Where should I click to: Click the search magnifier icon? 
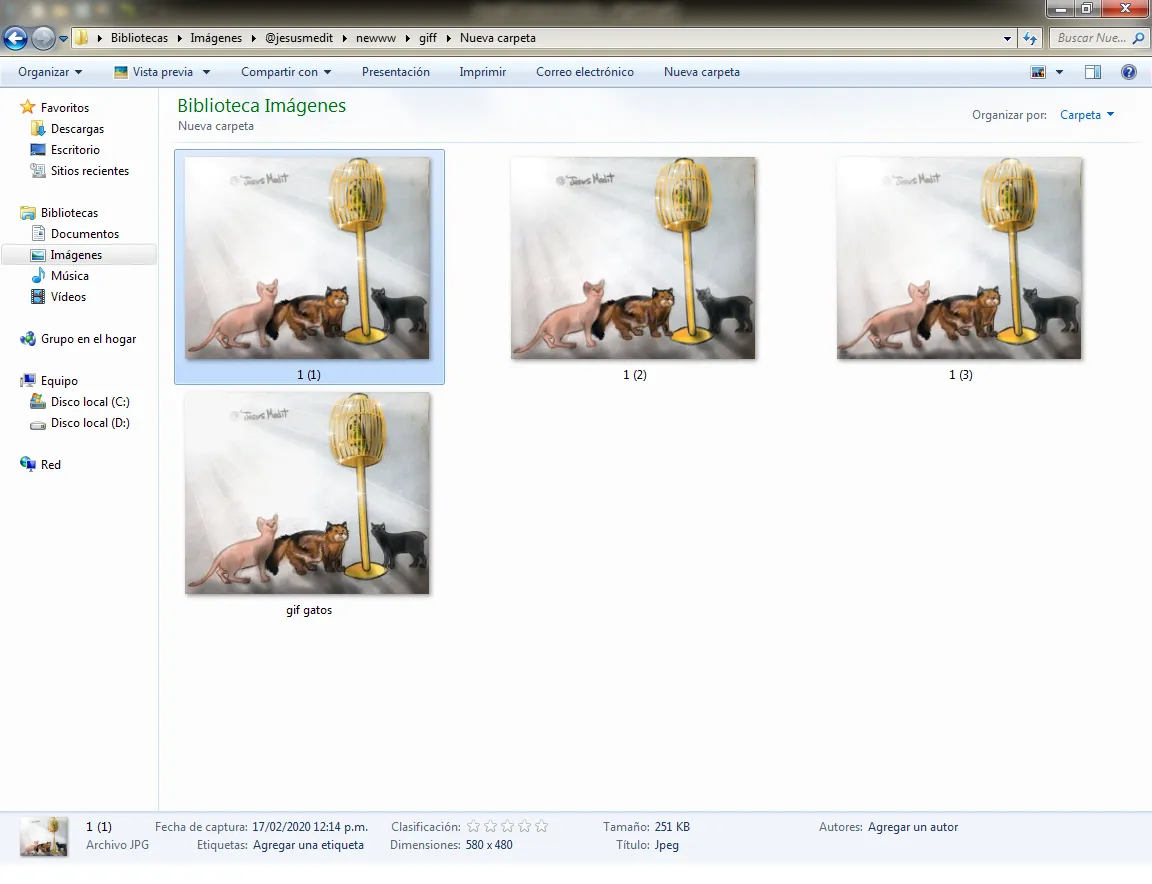(1139, 38)
